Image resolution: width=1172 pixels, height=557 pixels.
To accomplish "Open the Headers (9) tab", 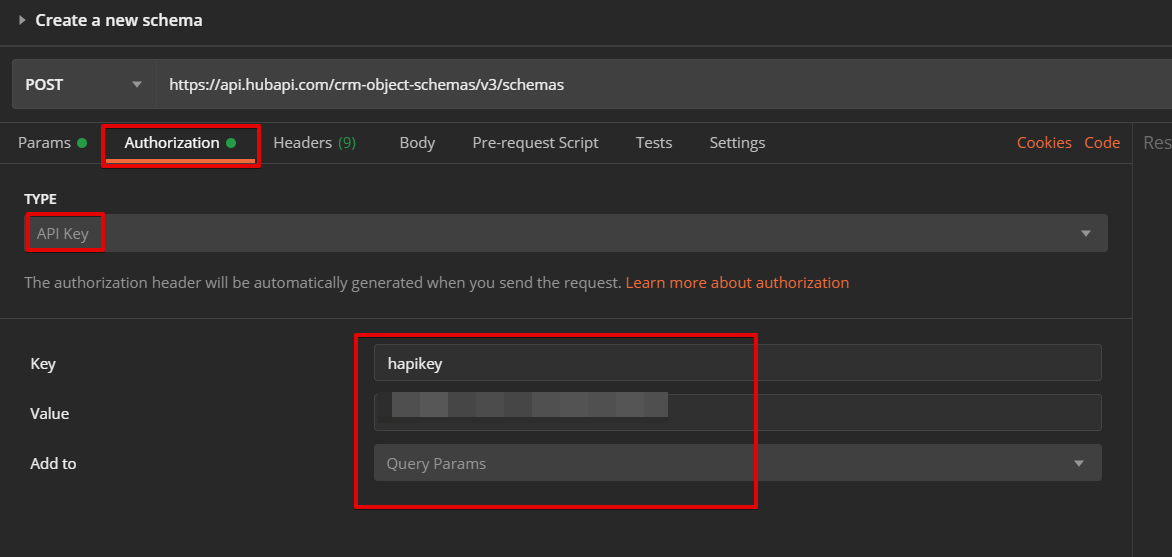I will (314, 143).
